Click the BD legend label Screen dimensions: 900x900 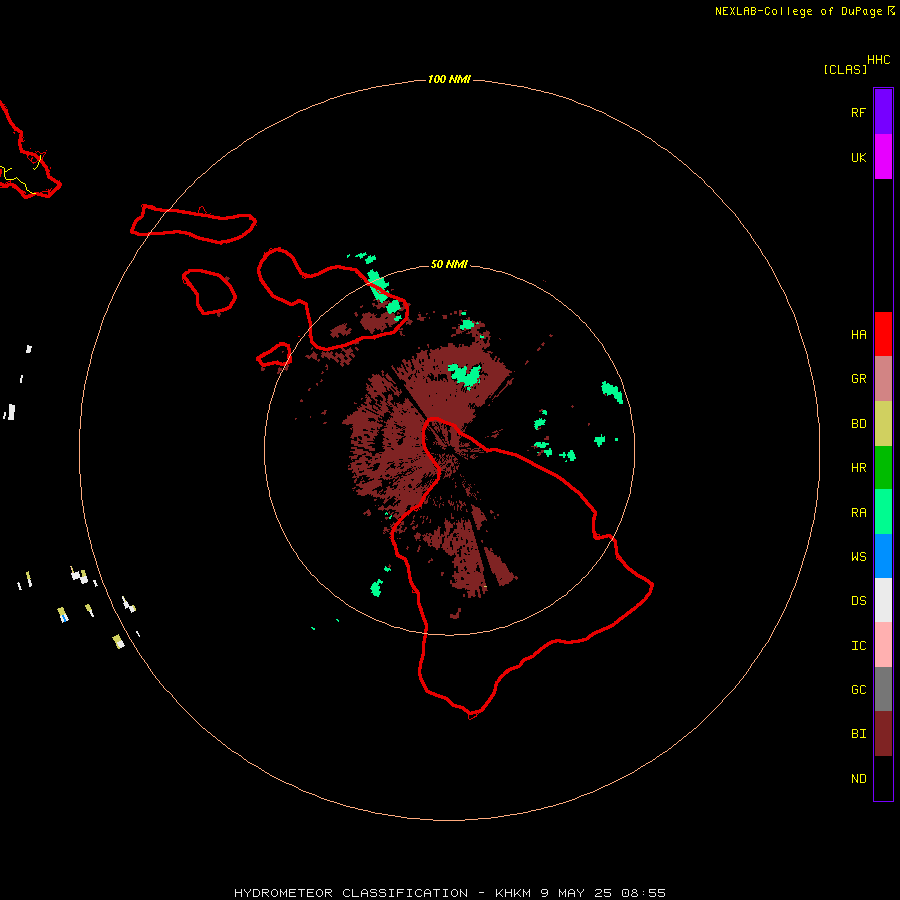[x=858, y=424]
